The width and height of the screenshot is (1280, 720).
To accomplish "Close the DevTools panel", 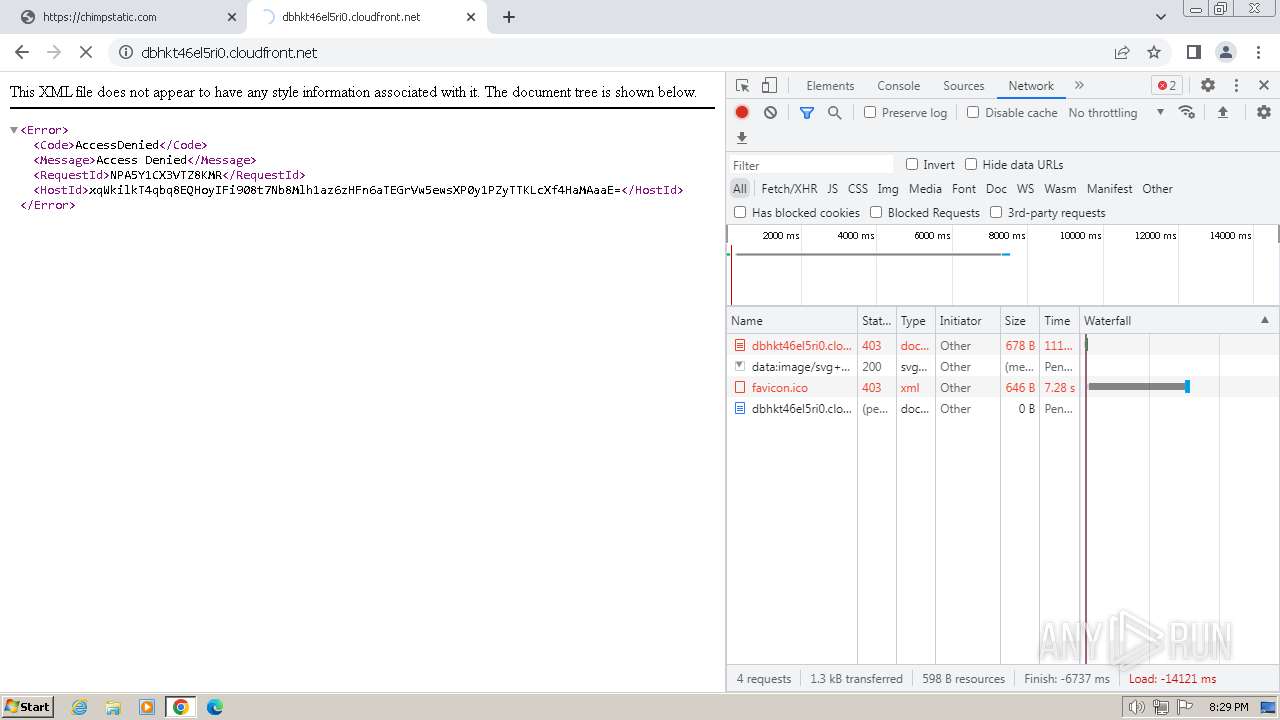I will (x=1264, y=85).
